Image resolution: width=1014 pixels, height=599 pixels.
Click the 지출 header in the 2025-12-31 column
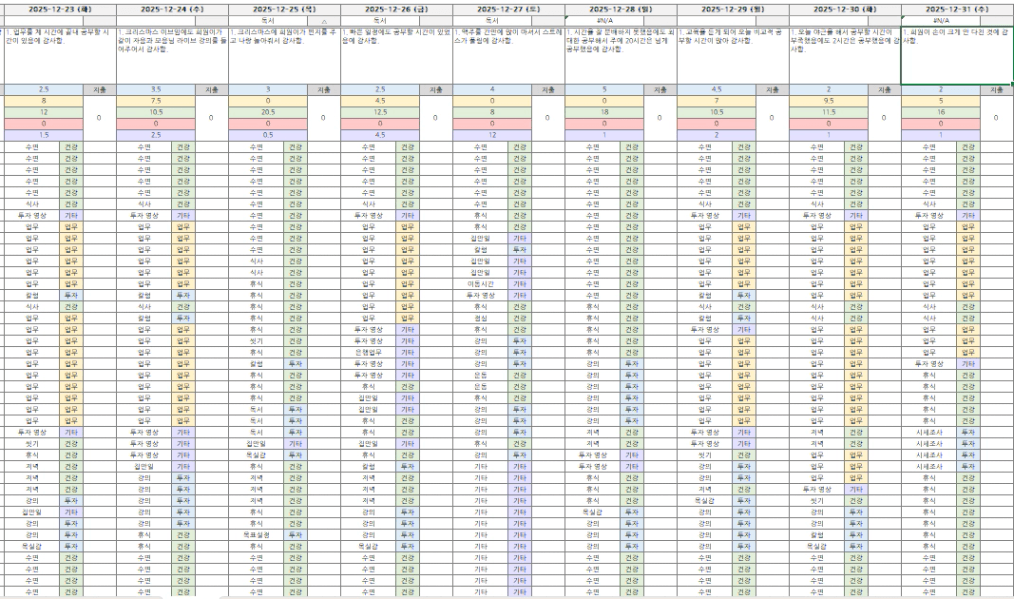997,90
